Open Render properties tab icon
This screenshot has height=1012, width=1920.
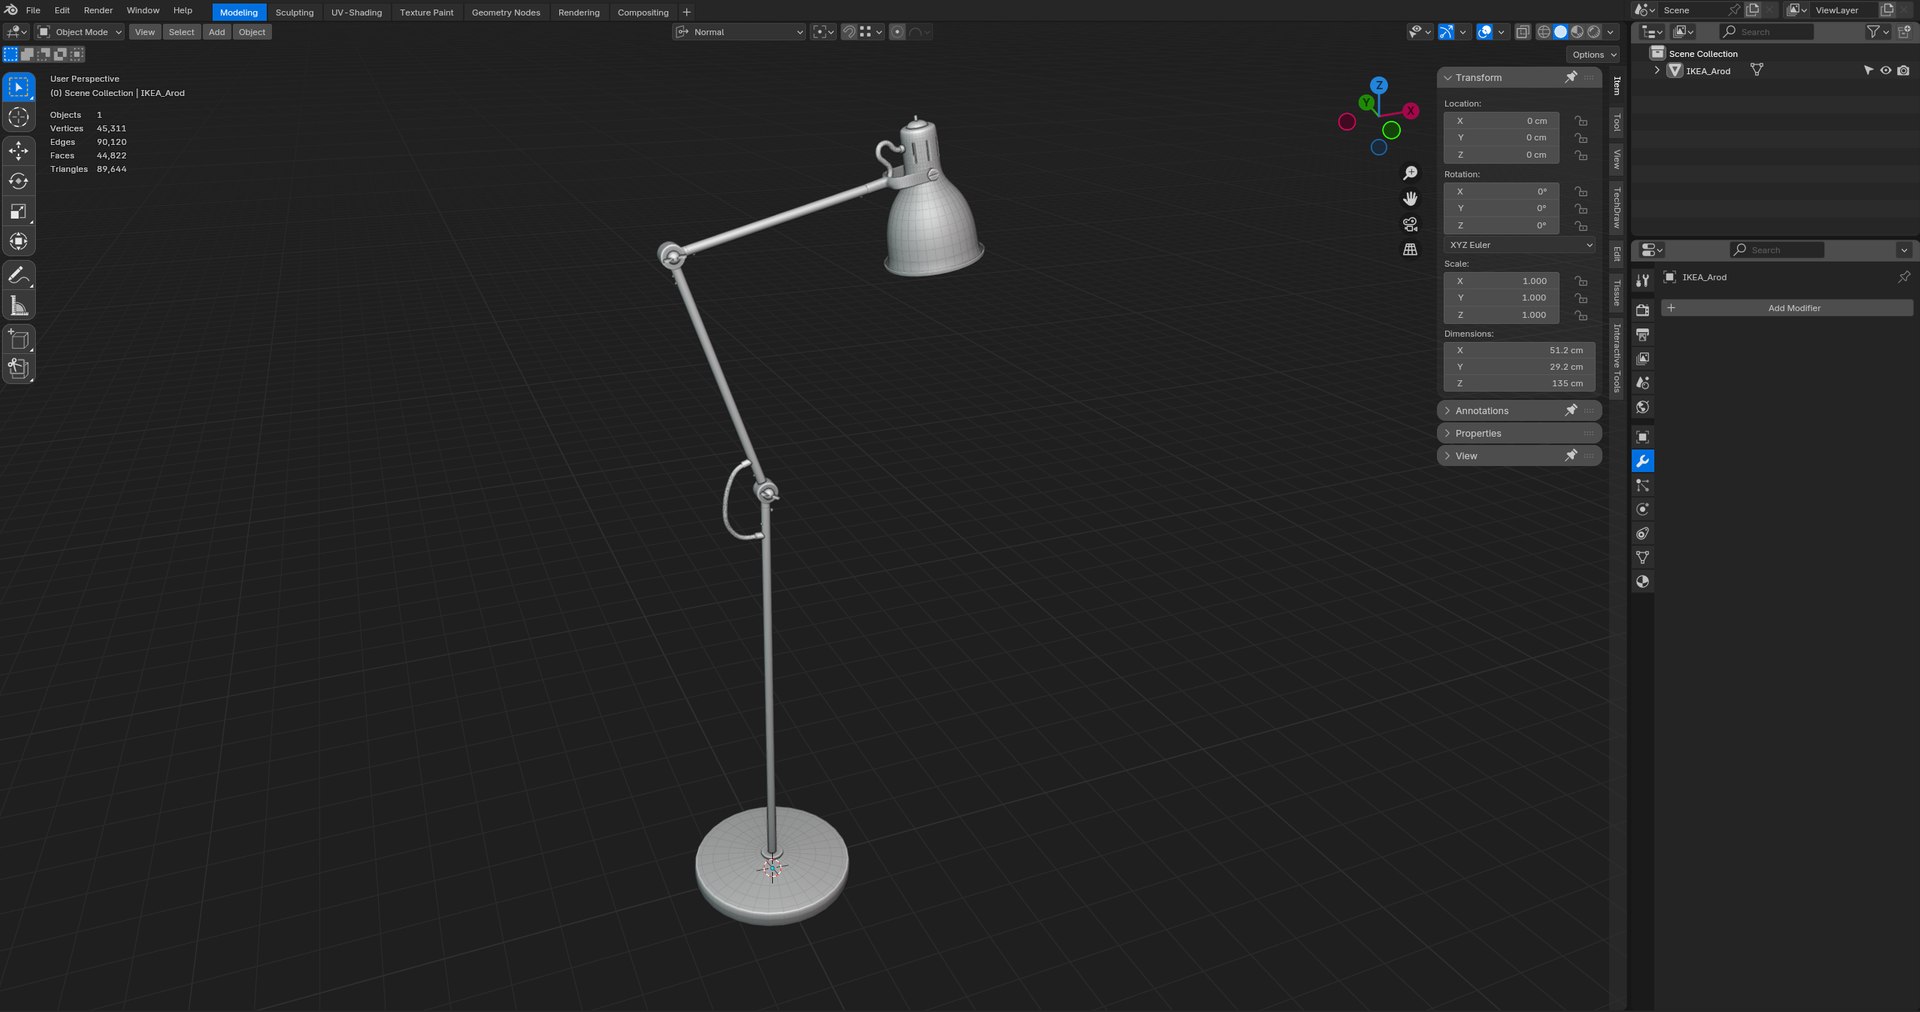1642,310
